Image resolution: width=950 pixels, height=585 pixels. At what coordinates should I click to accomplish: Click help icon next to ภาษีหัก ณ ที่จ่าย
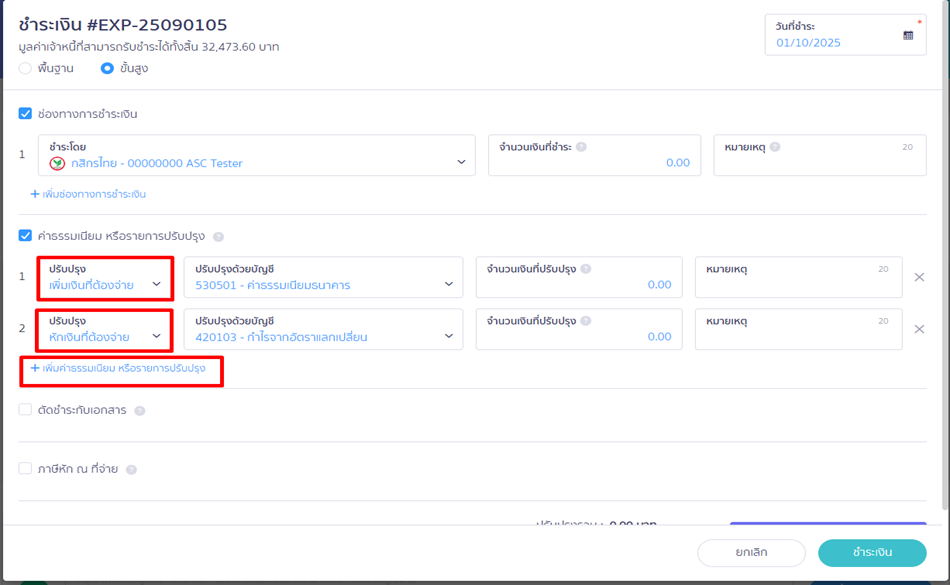[131, 469]
